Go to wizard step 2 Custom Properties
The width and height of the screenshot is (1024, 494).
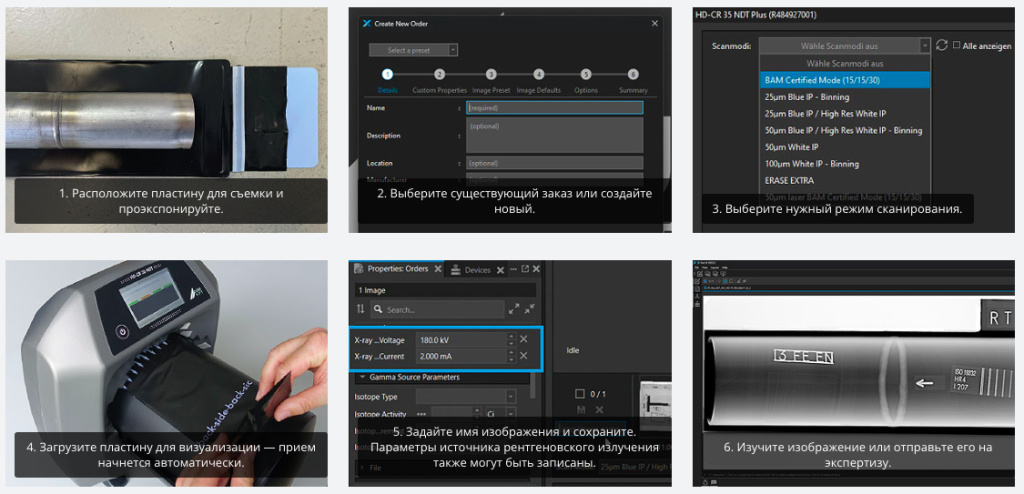tap(440, 74)
